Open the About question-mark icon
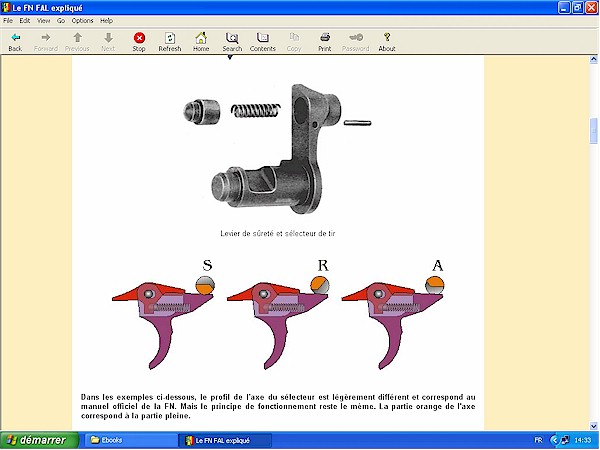The height and width of the screenshot is (450, 600). 387,42
